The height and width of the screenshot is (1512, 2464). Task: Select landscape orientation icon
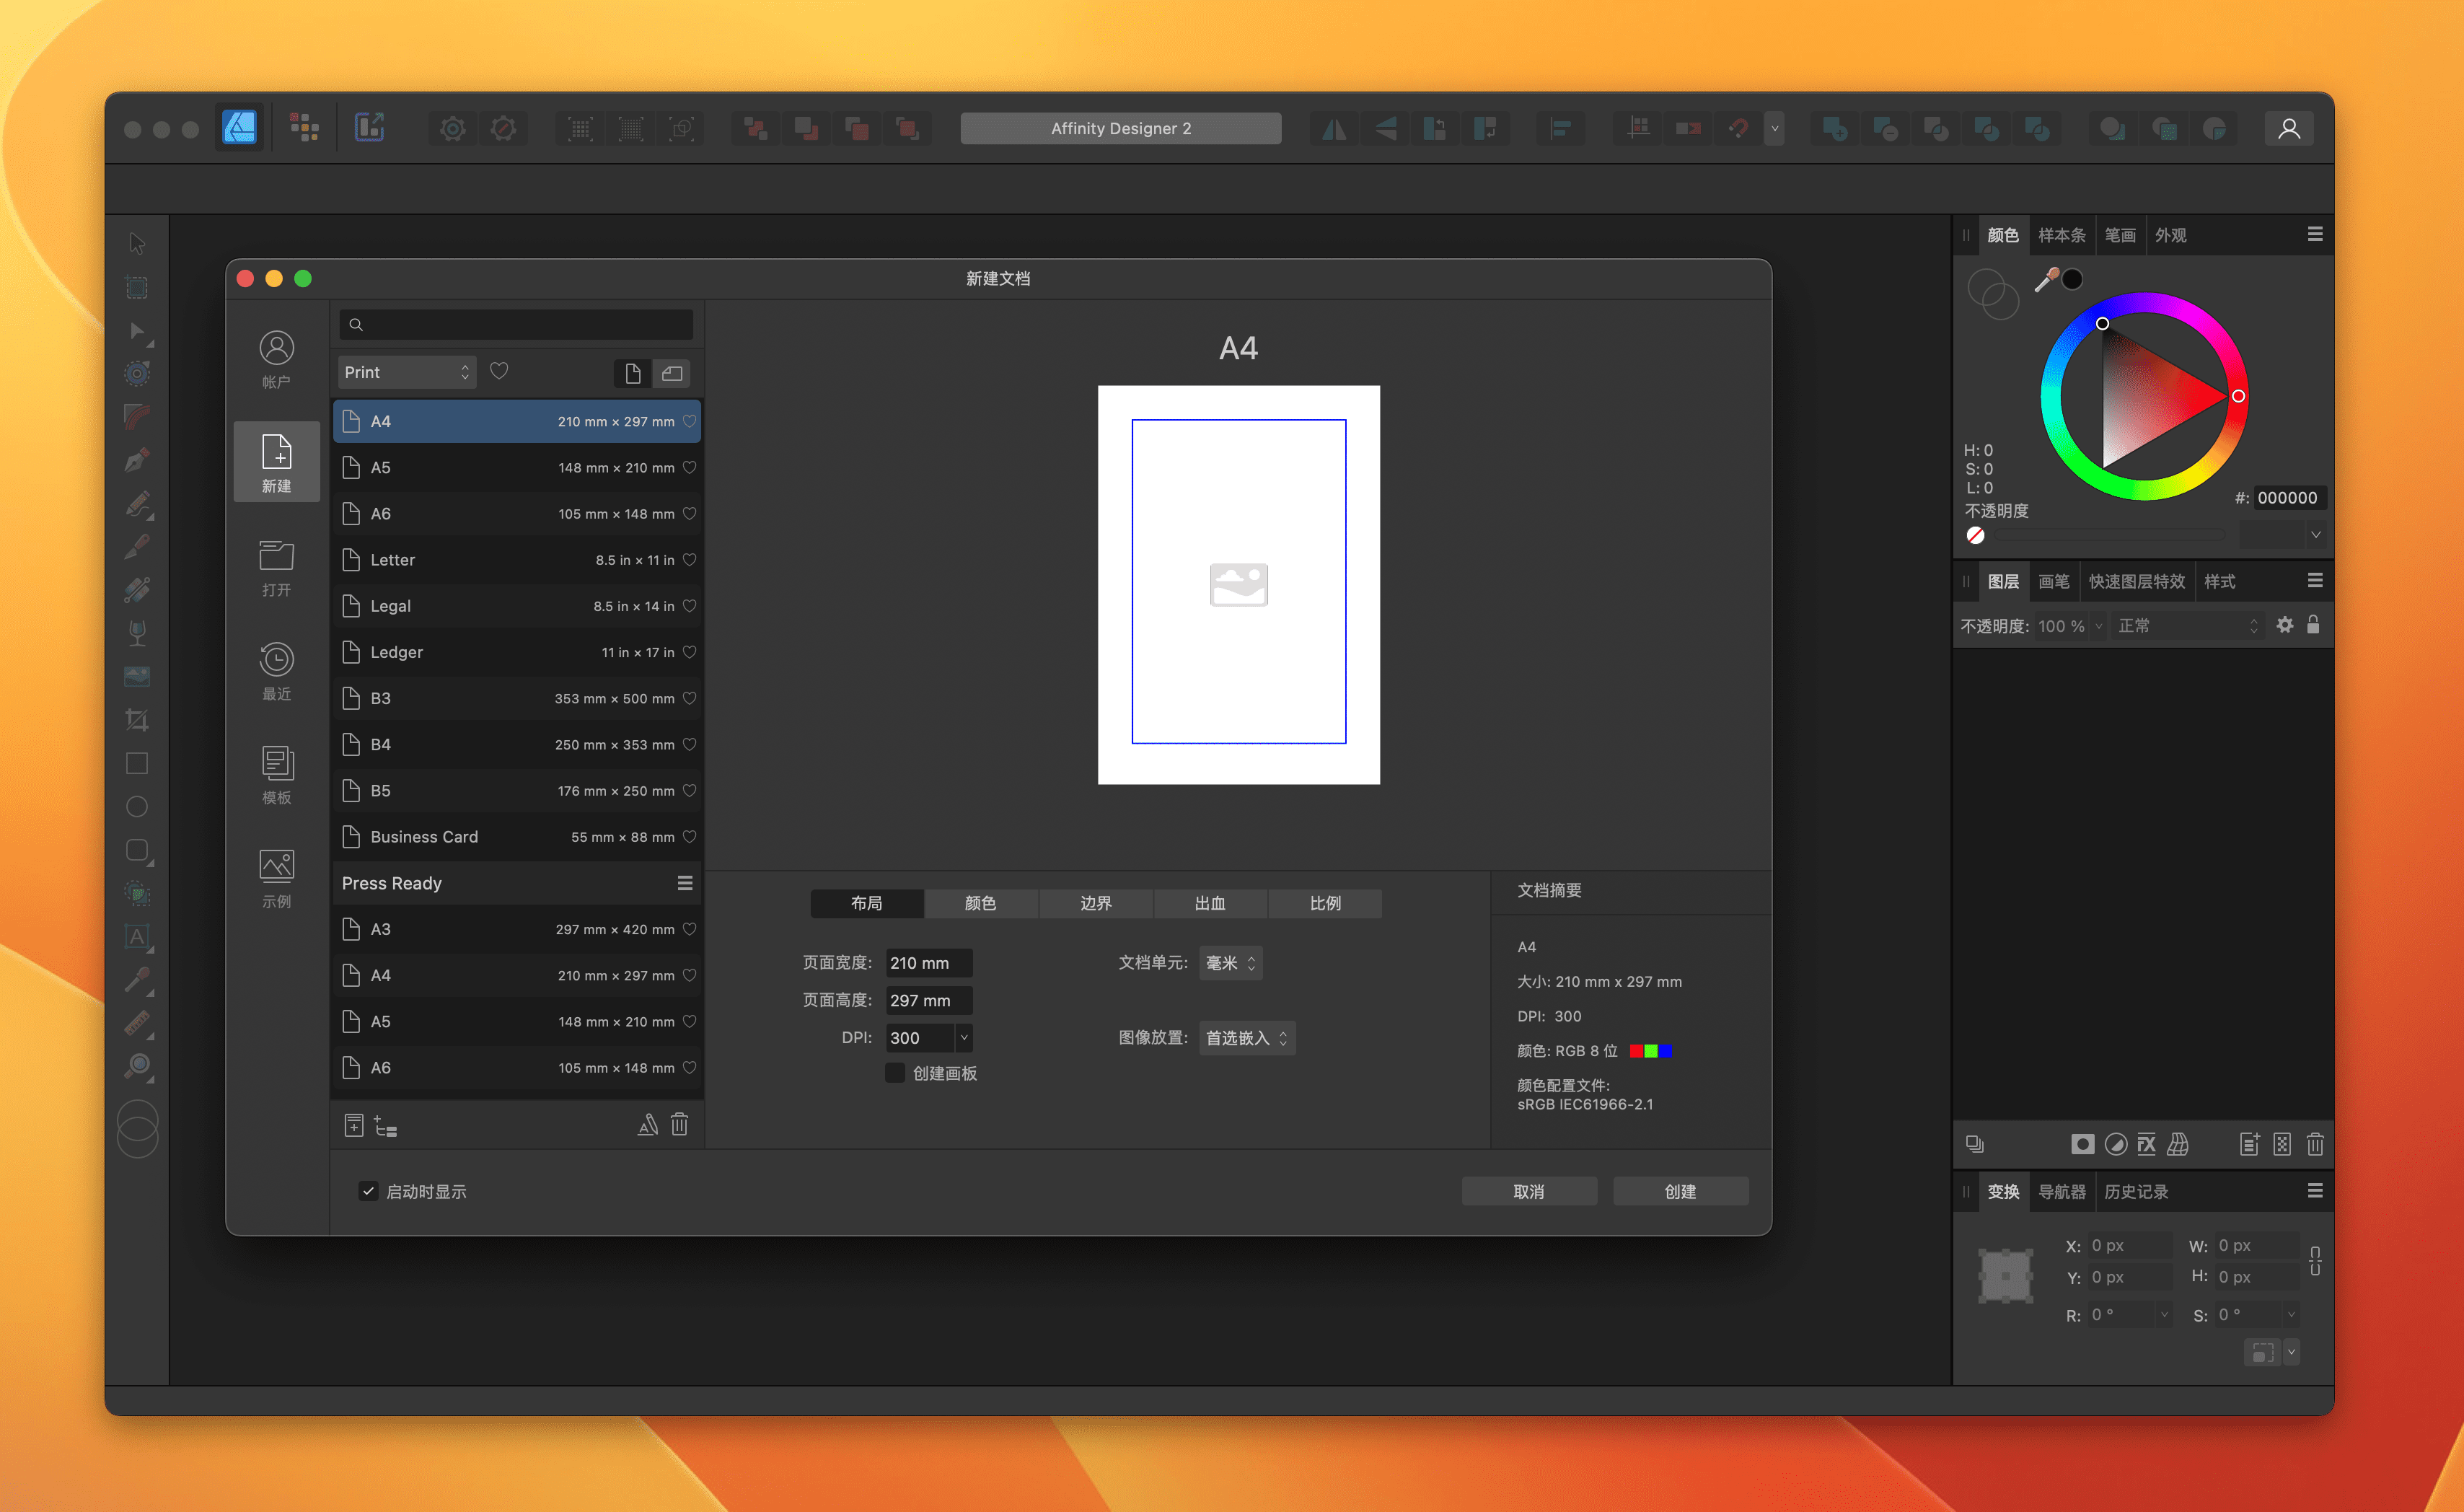(x=672, y=373)
